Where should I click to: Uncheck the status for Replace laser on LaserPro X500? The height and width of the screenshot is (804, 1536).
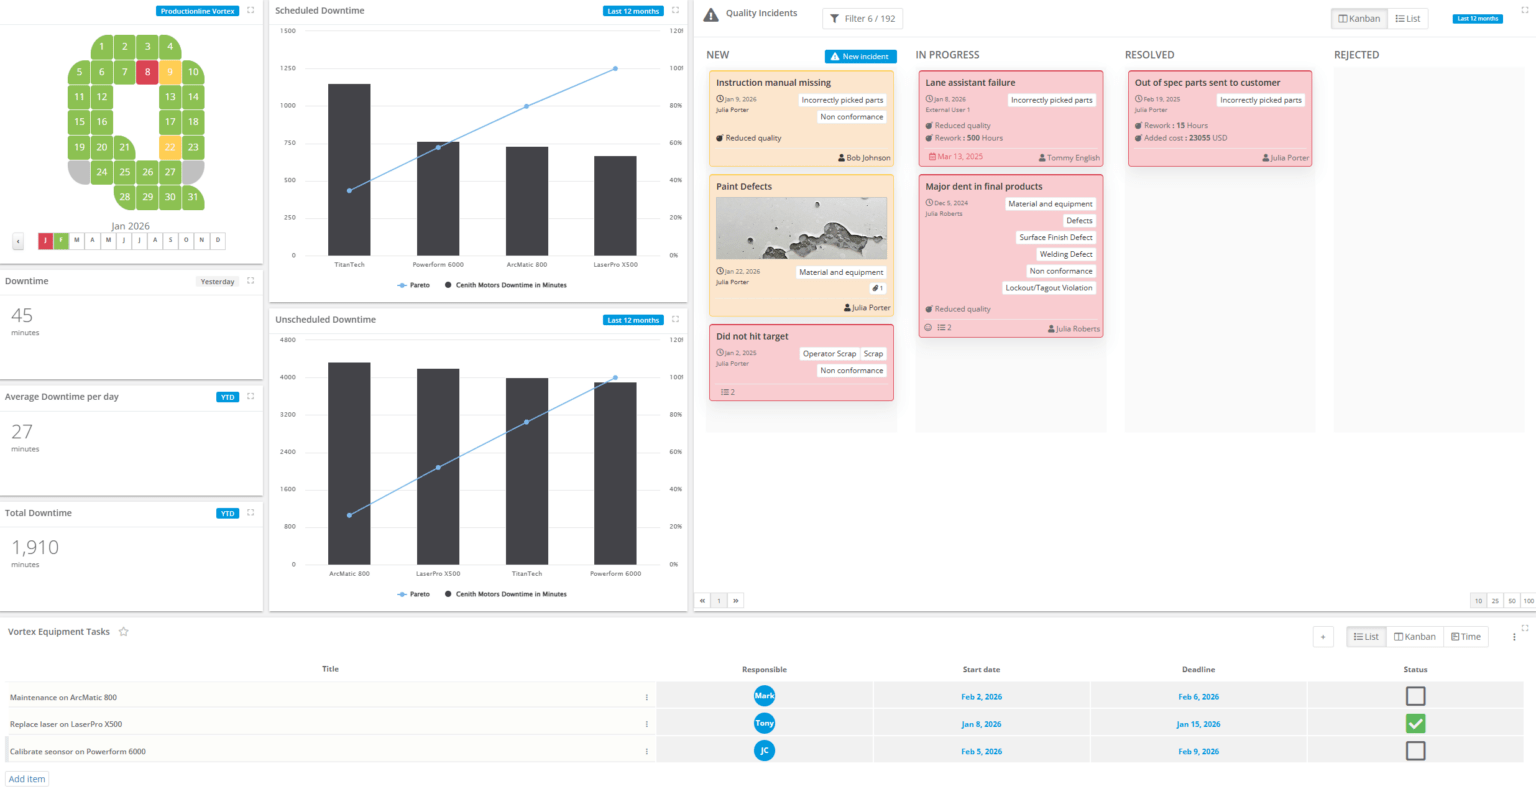click(1415, 723)
